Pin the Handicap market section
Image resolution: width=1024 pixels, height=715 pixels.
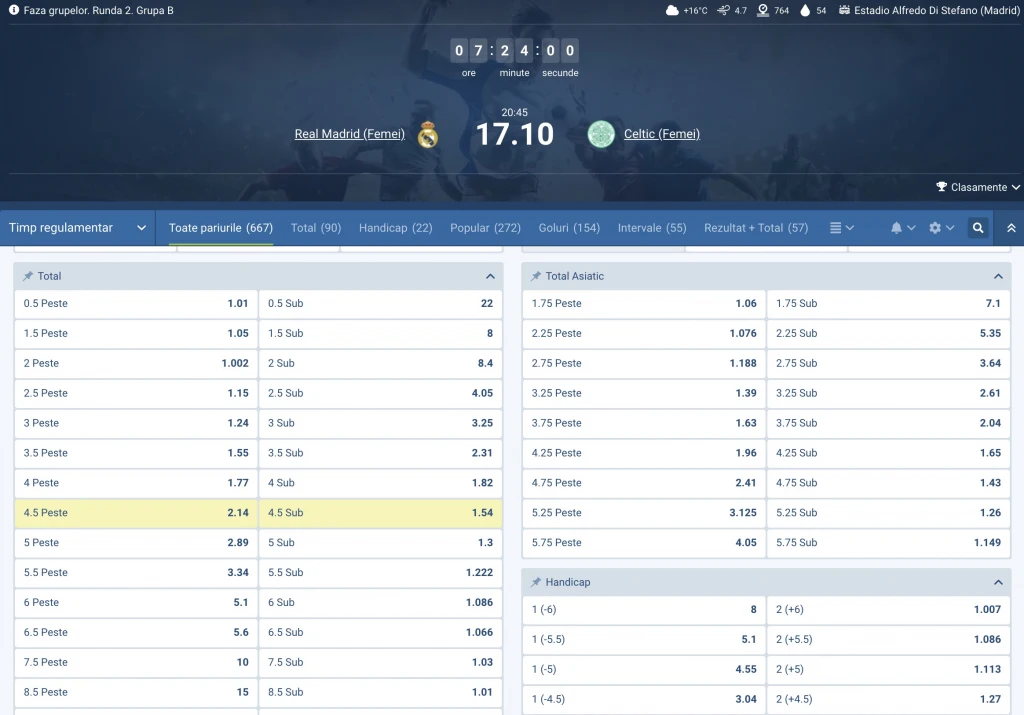(536, 582)
